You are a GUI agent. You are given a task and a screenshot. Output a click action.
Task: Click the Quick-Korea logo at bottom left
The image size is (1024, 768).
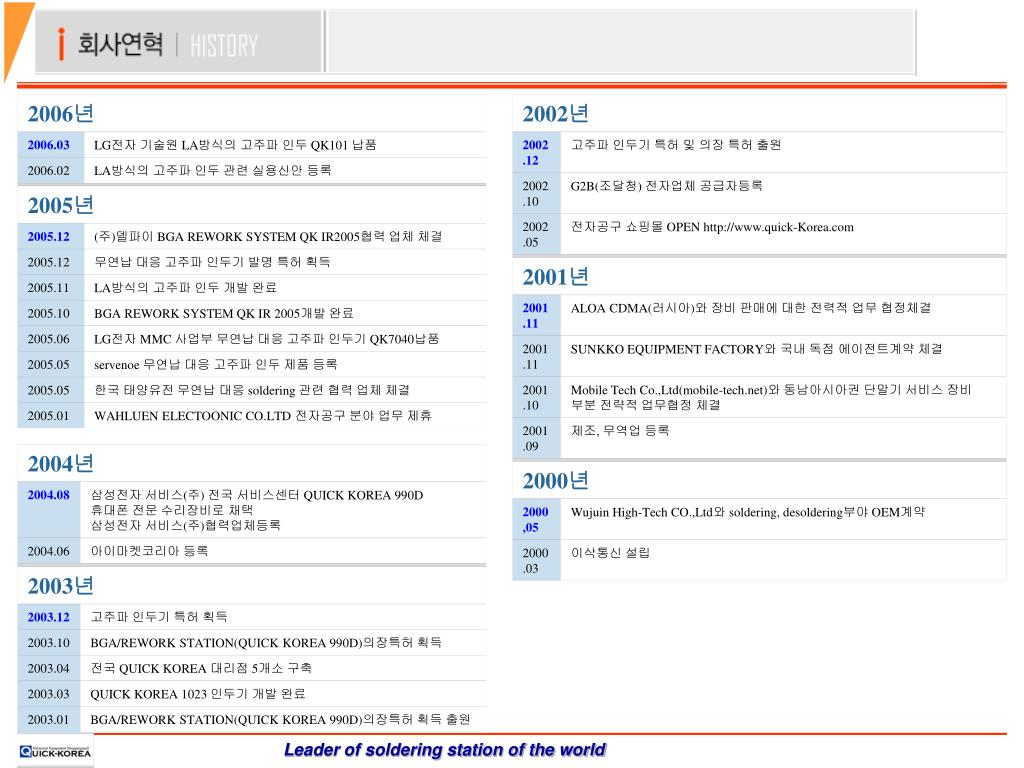point(55,752)
